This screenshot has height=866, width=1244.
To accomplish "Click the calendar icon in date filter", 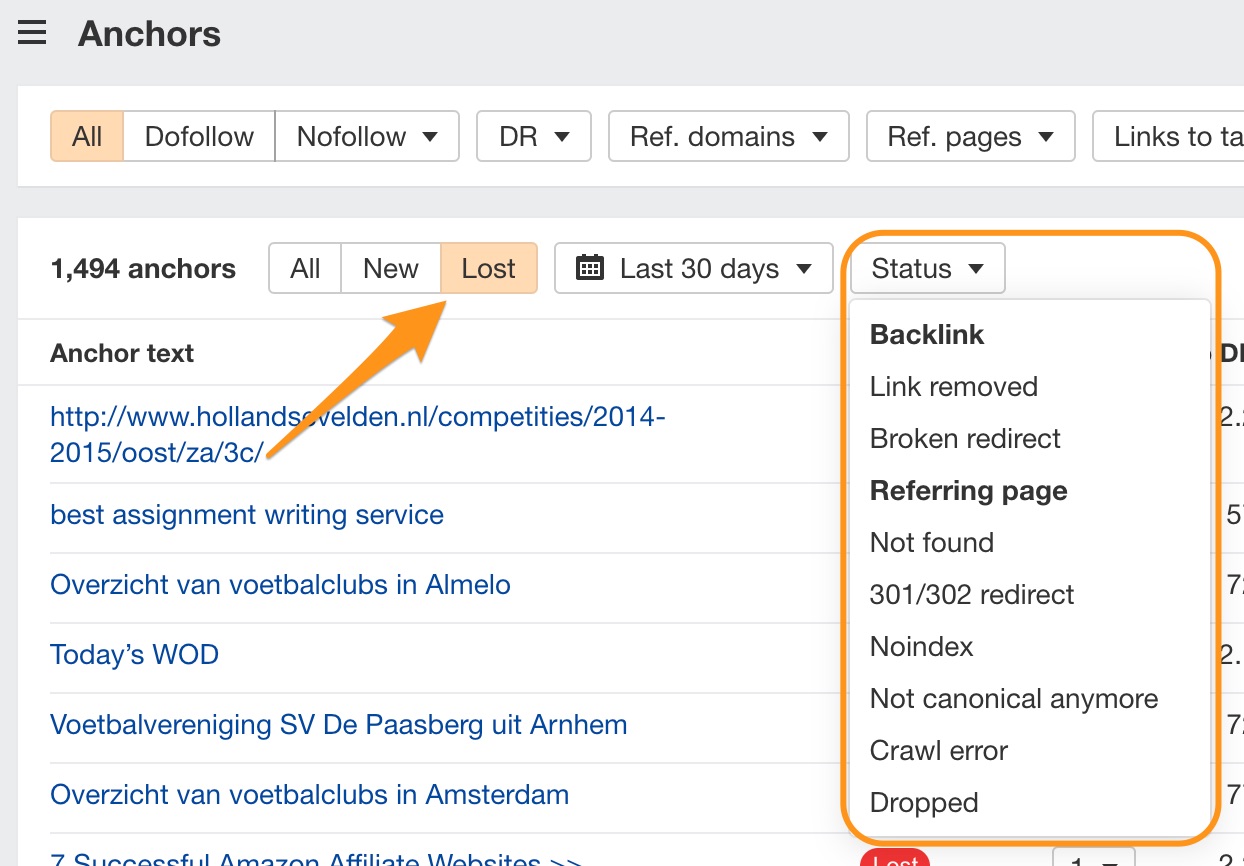I will (591, 269).
